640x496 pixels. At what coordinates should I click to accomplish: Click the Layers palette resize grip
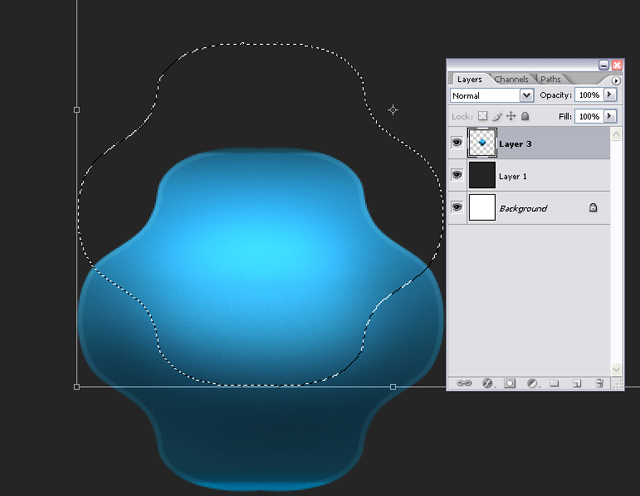[618, 384]
